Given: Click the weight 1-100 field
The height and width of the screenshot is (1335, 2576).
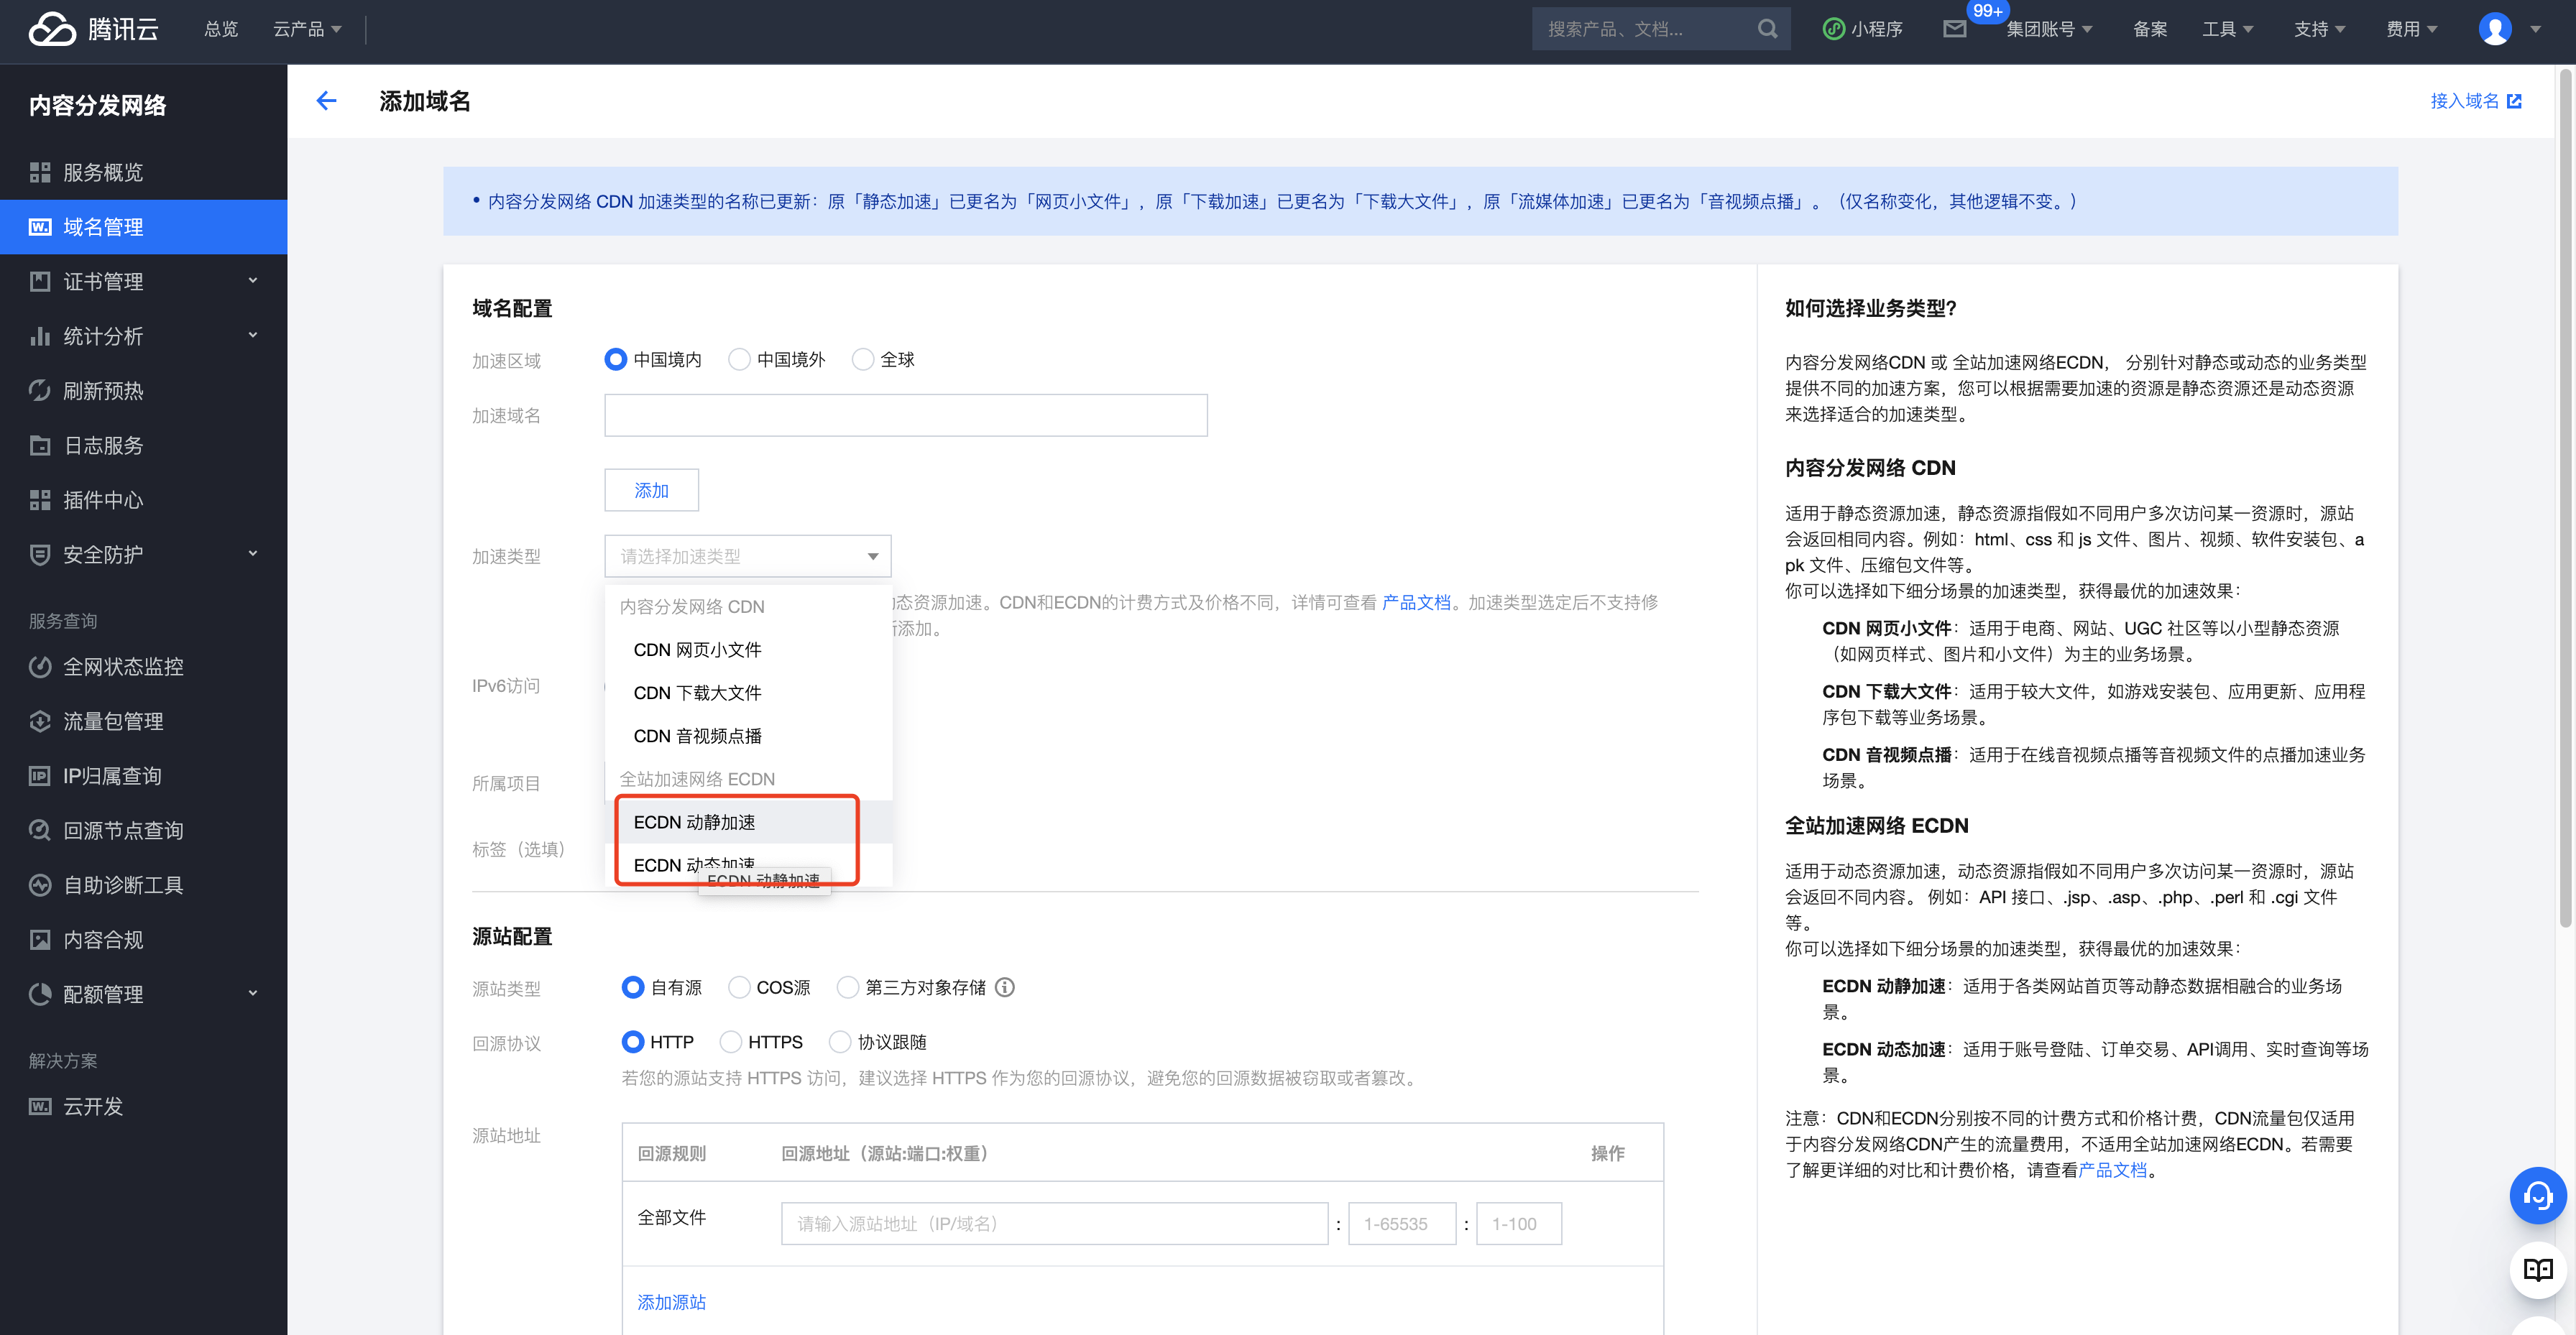Looking at the screenshot, I should coord(1518,1223).
